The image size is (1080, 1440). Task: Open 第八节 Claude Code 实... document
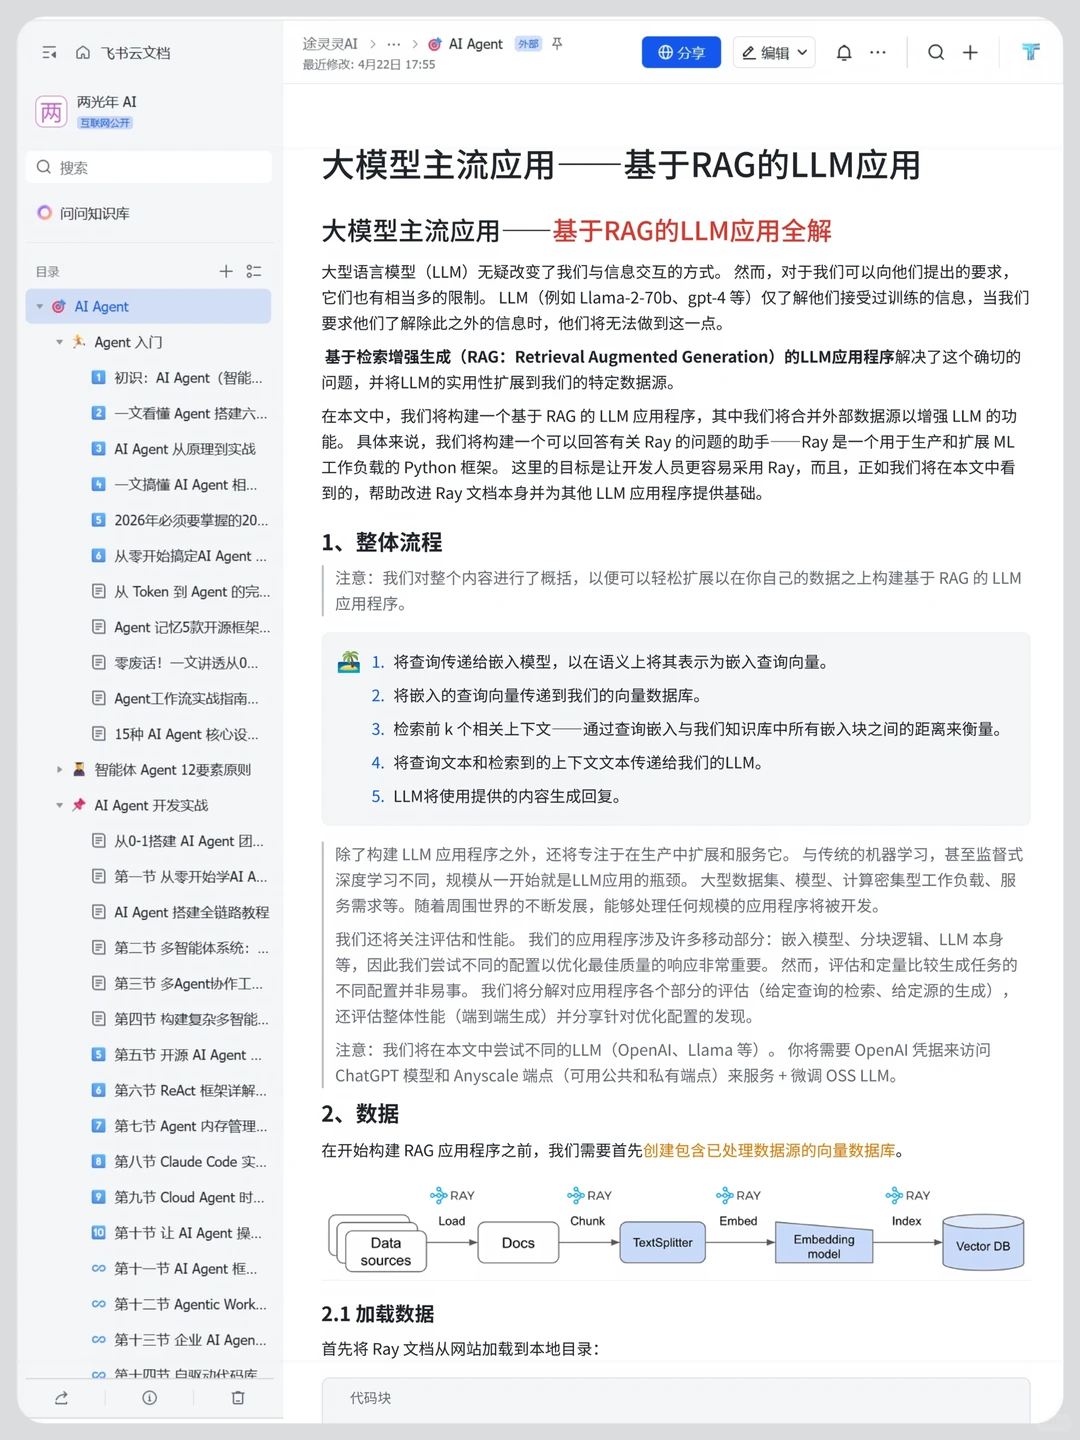coord(180,1162)
